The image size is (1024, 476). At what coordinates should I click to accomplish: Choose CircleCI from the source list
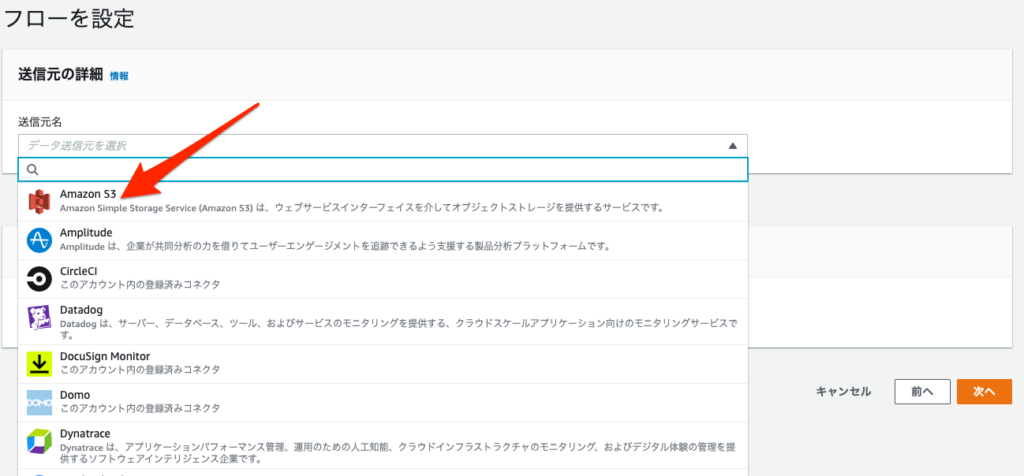coord(383,279)
